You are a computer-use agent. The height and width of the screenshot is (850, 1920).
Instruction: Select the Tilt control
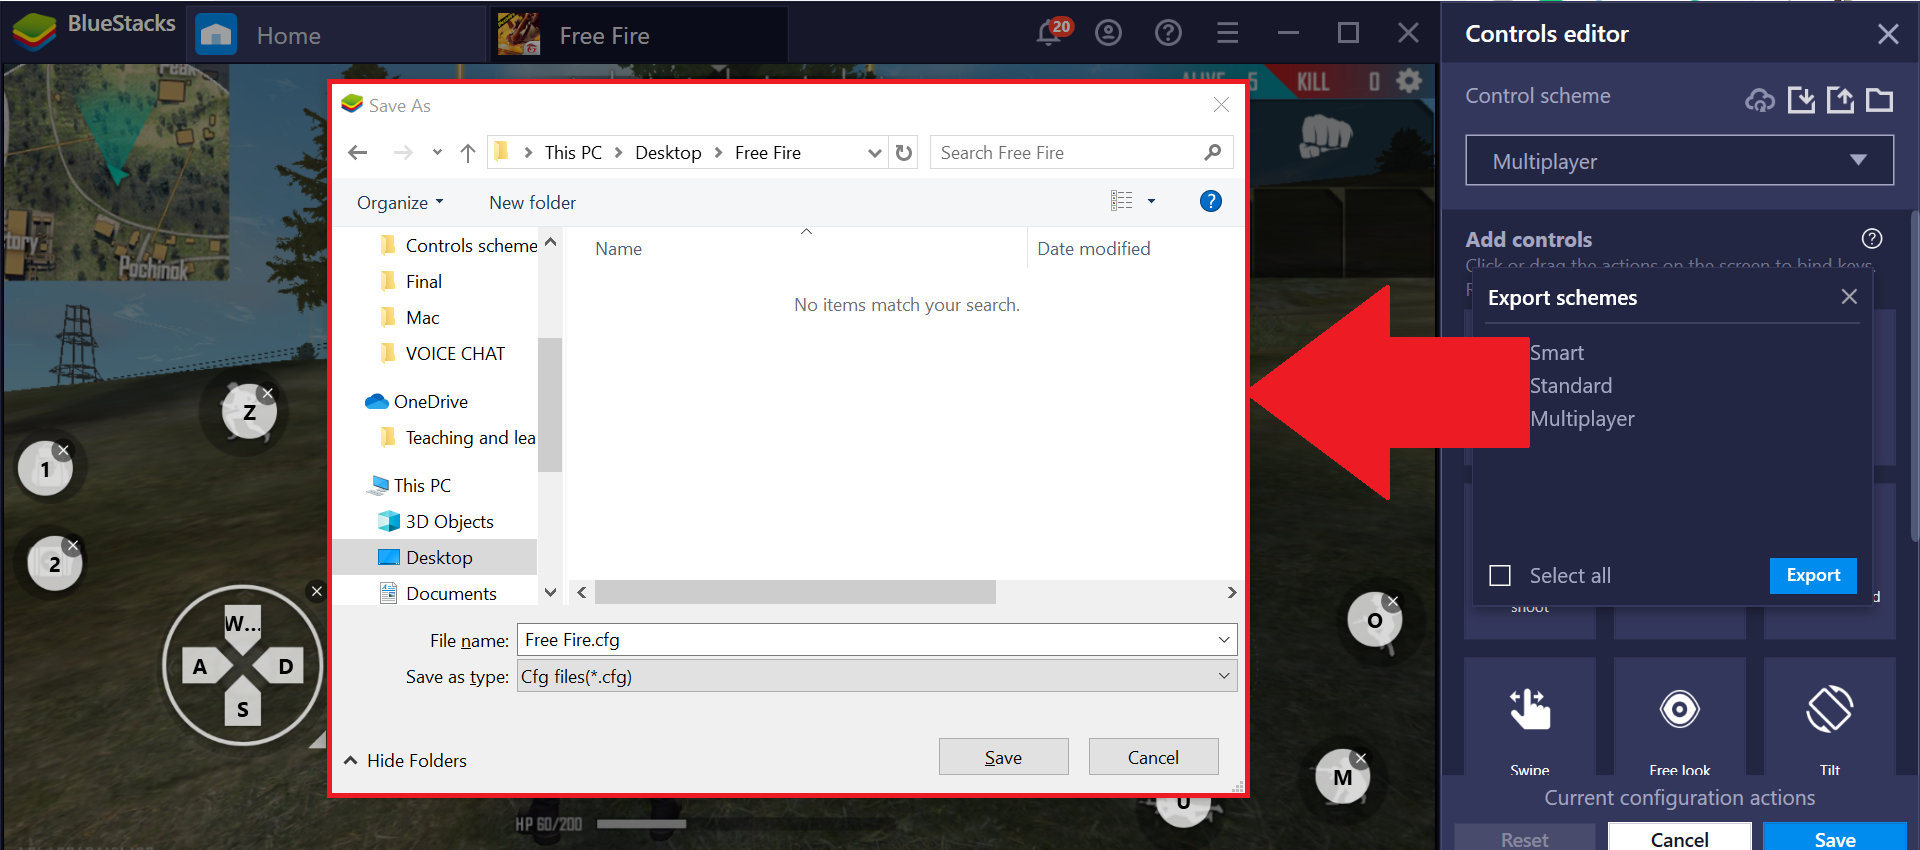point(1830,716)
